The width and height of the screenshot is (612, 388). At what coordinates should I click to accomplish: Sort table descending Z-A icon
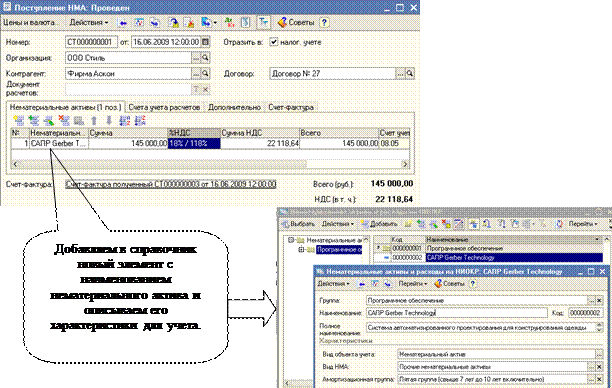(x=140, y=121)
